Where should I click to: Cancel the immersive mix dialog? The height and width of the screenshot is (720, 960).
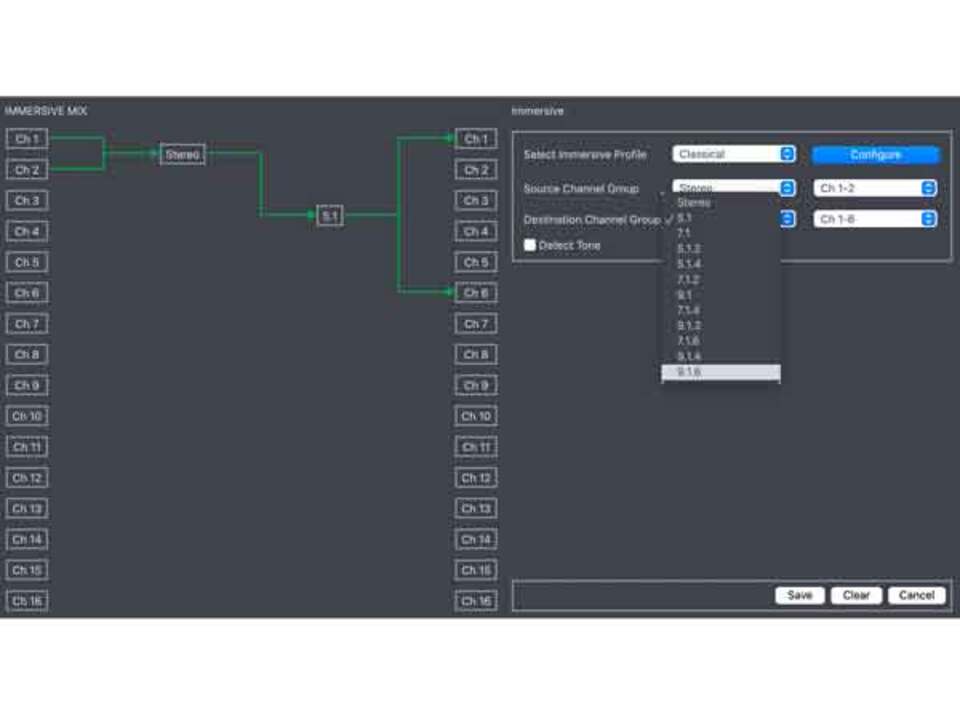[x=916, y=595]
